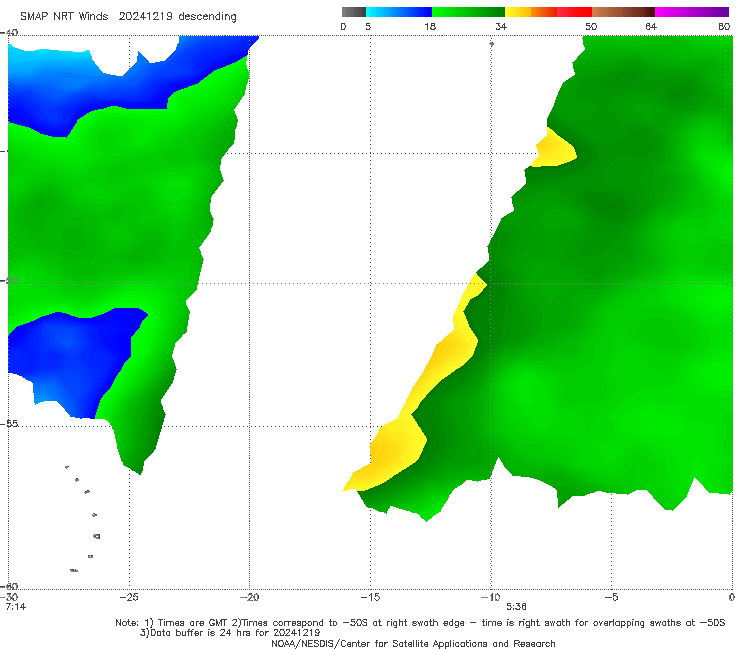Click the '18' label under the color scale
740x650 pixels.
point(430,27)
